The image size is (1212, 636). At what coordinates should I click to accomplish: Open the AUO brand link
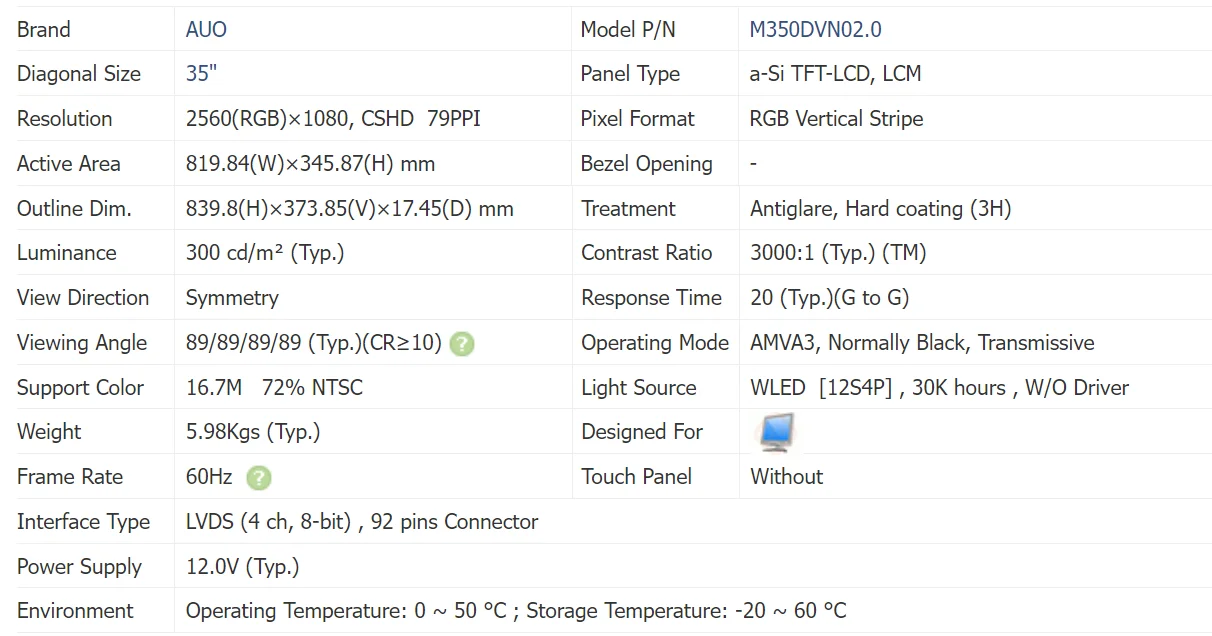point(206,29)
